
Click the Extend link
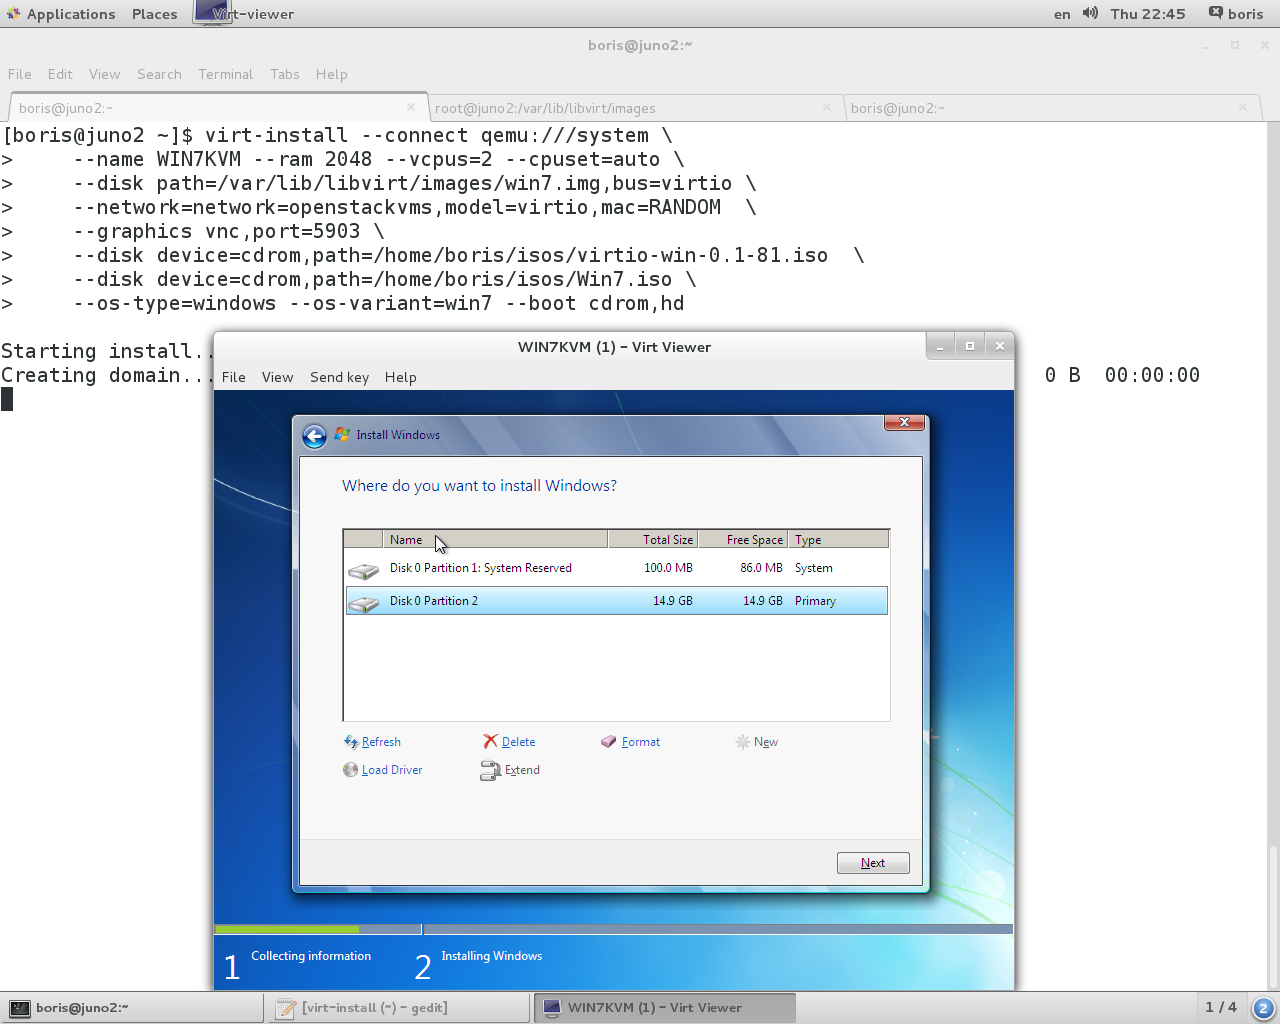(x=522, y=770)
